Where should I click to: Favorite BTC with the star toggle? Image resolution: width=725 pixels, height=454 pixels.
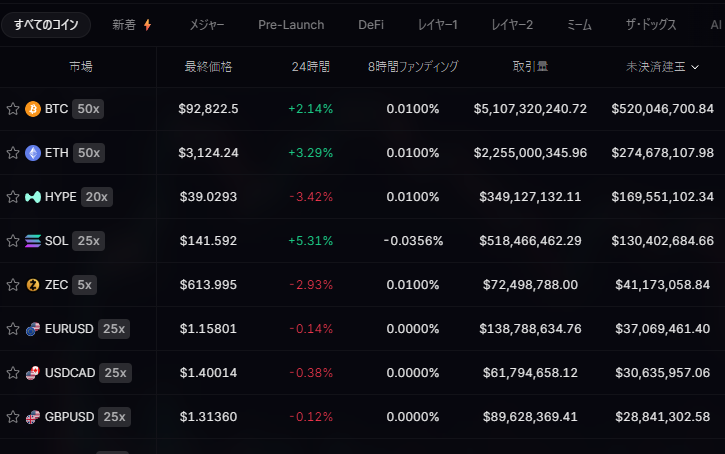click(13, 109)
